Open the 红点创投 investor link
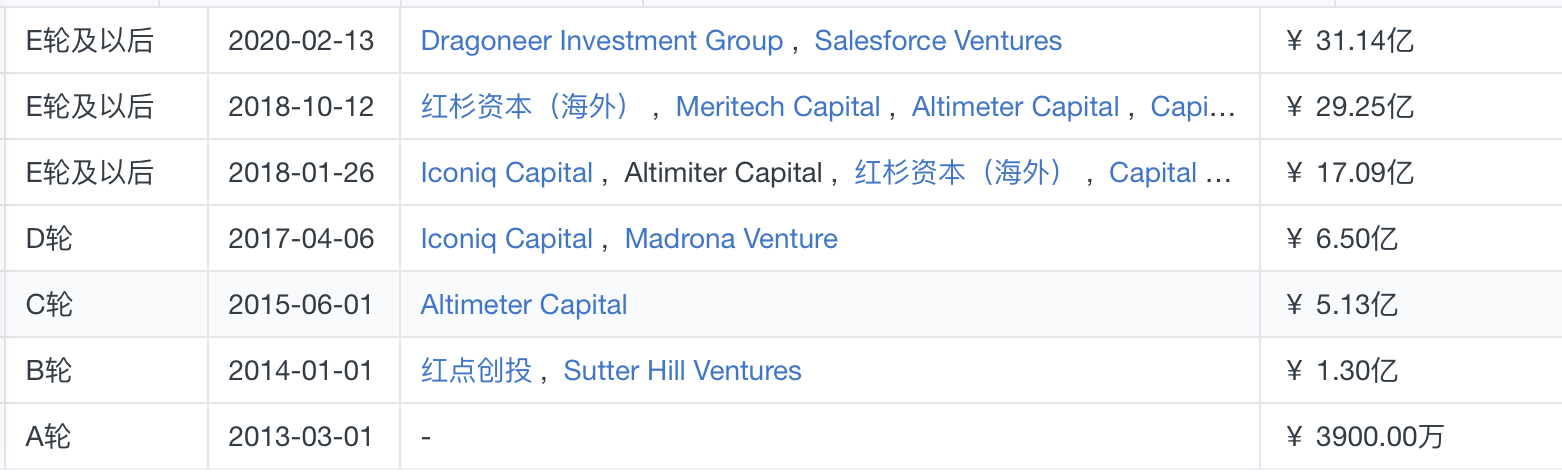Viewport: 1562px width, 472px height. (476, 371)
